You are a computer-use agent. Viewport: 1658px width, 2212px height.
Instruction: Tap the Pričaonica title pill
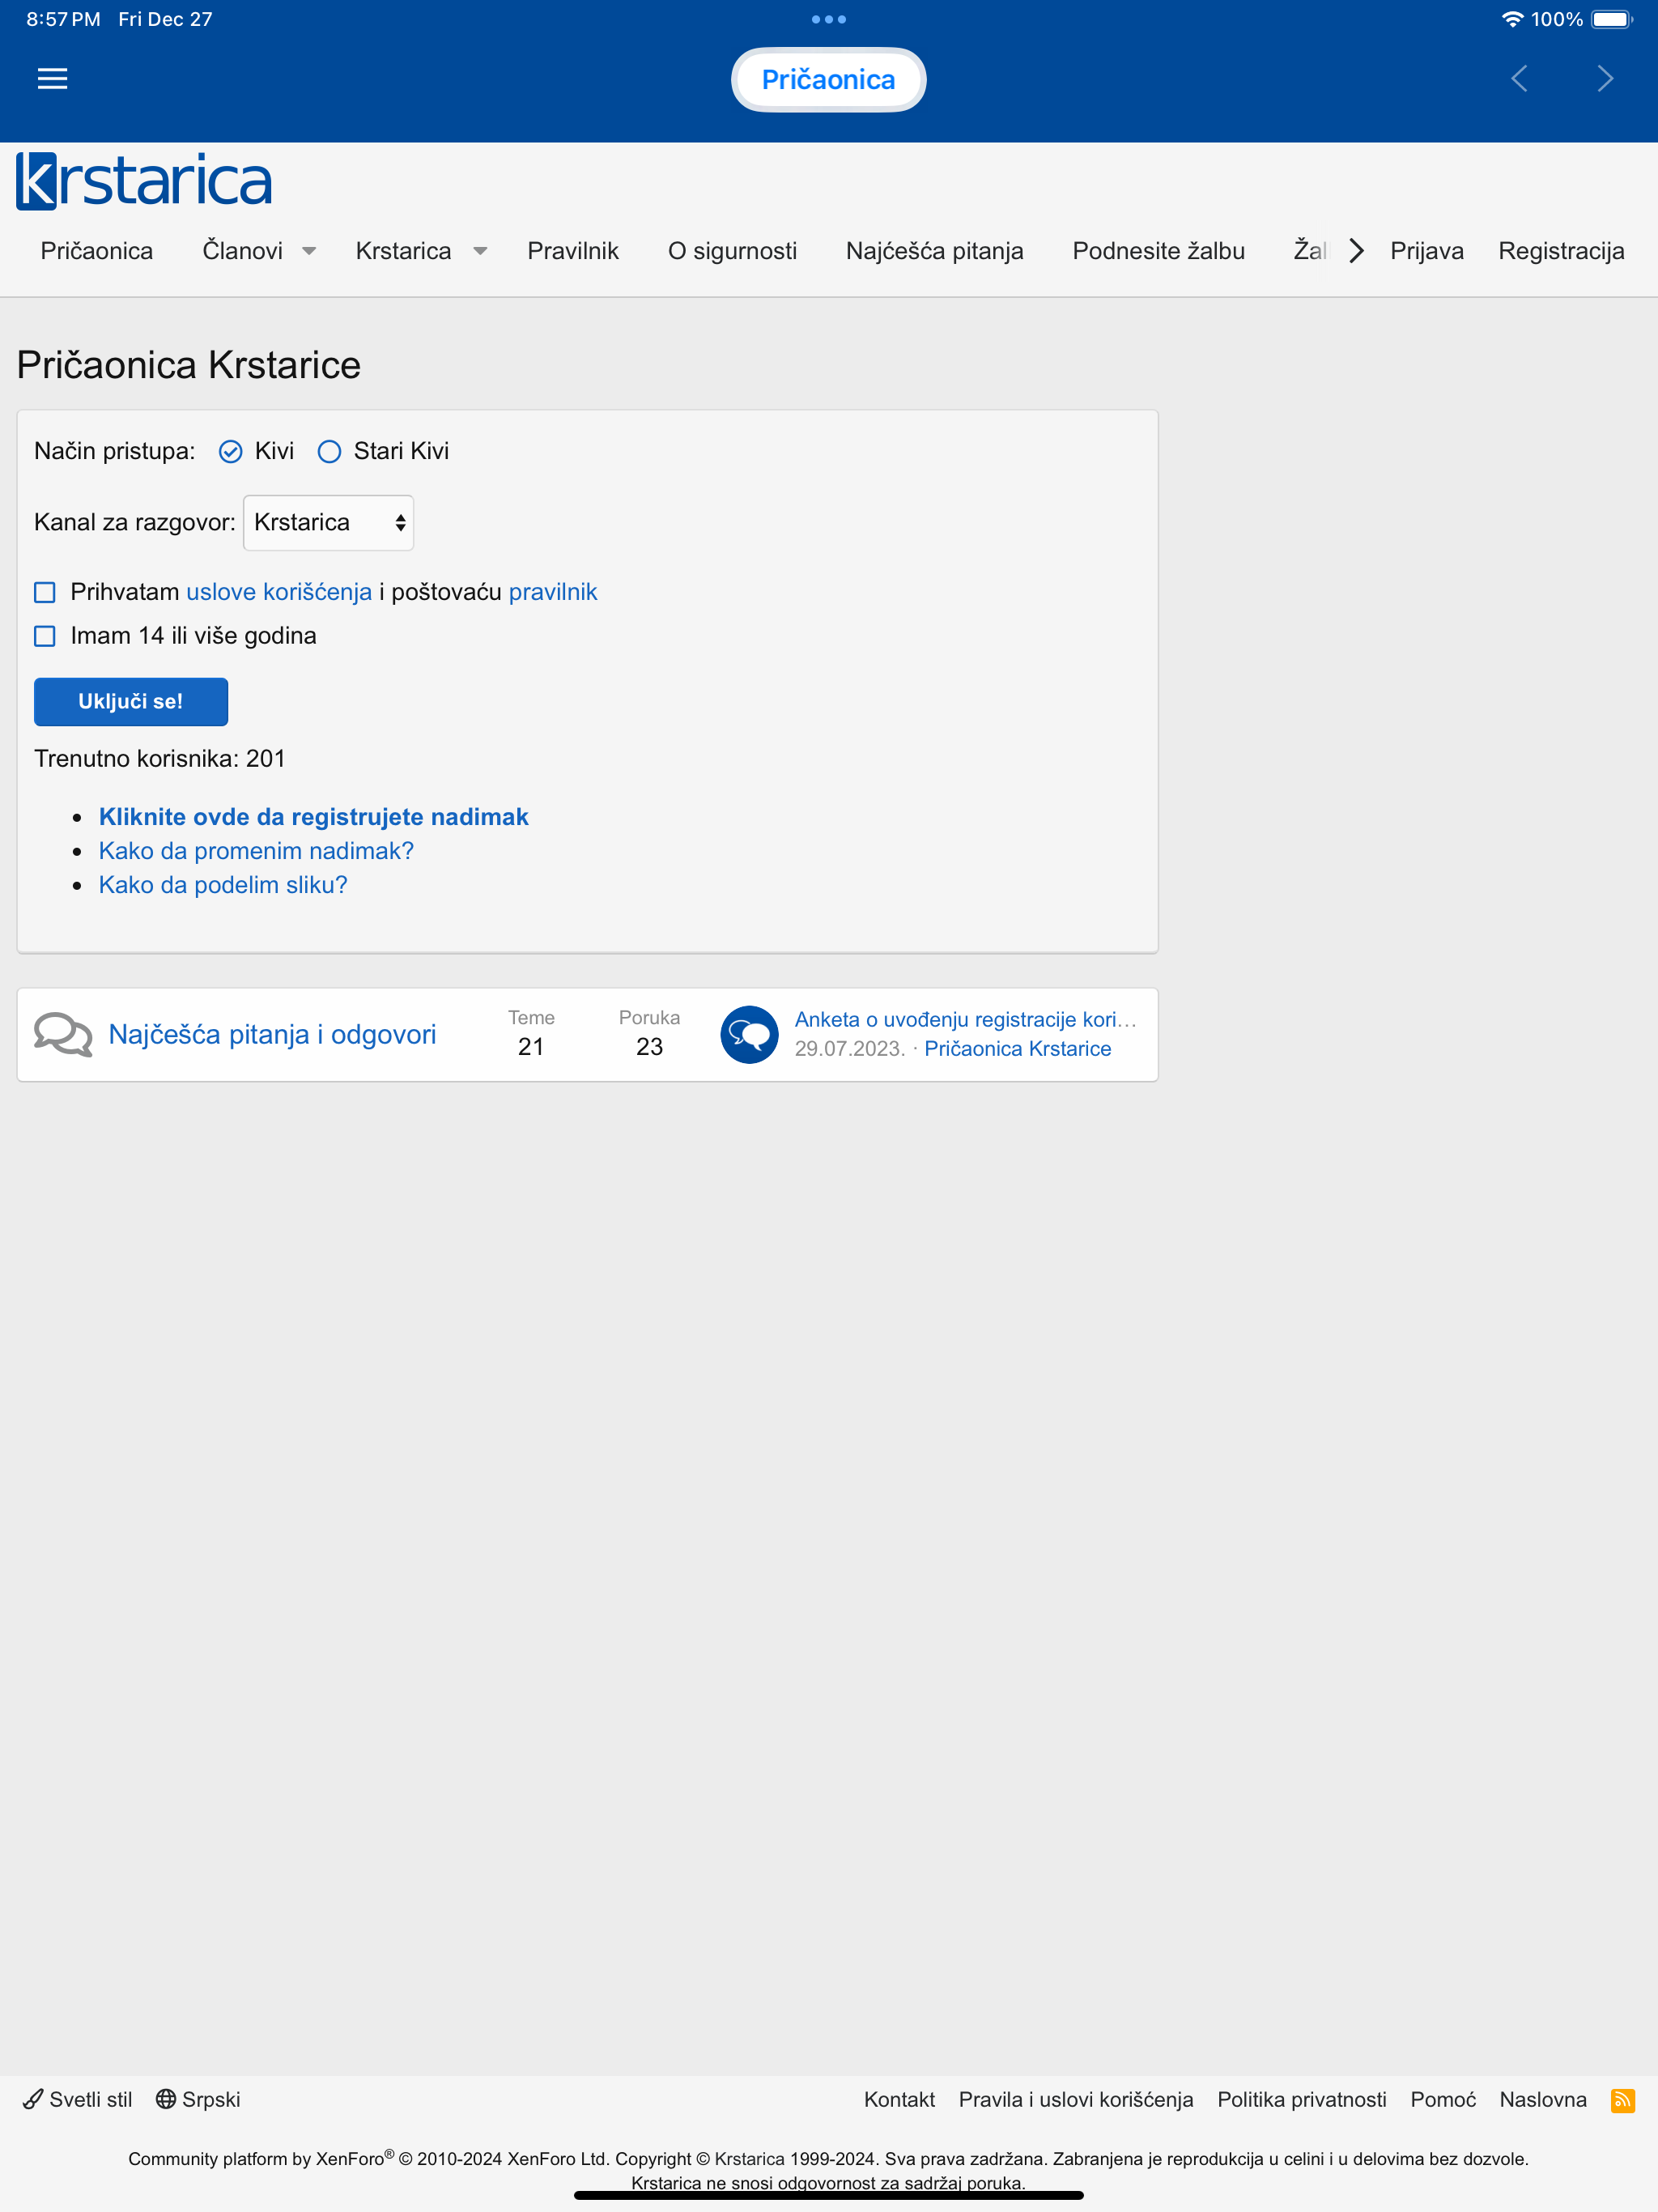pos(828,80)
